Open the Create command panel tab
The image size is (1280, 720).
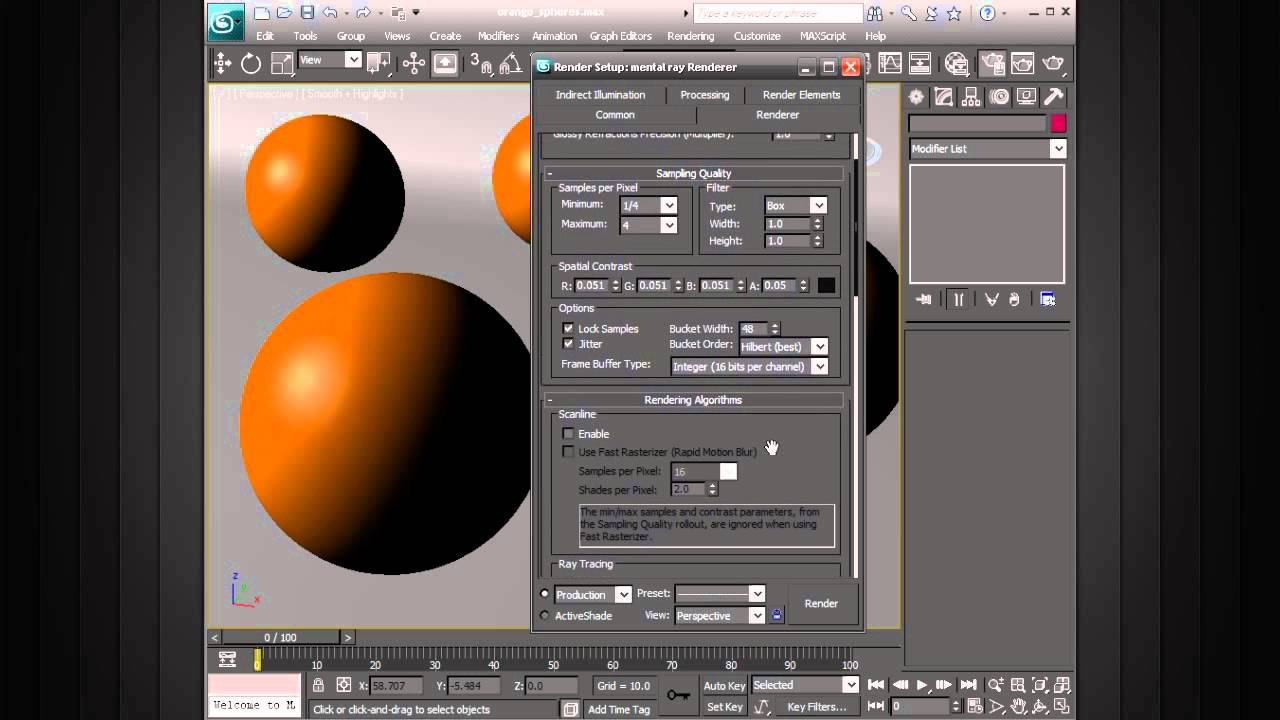(x=916, y=97)
